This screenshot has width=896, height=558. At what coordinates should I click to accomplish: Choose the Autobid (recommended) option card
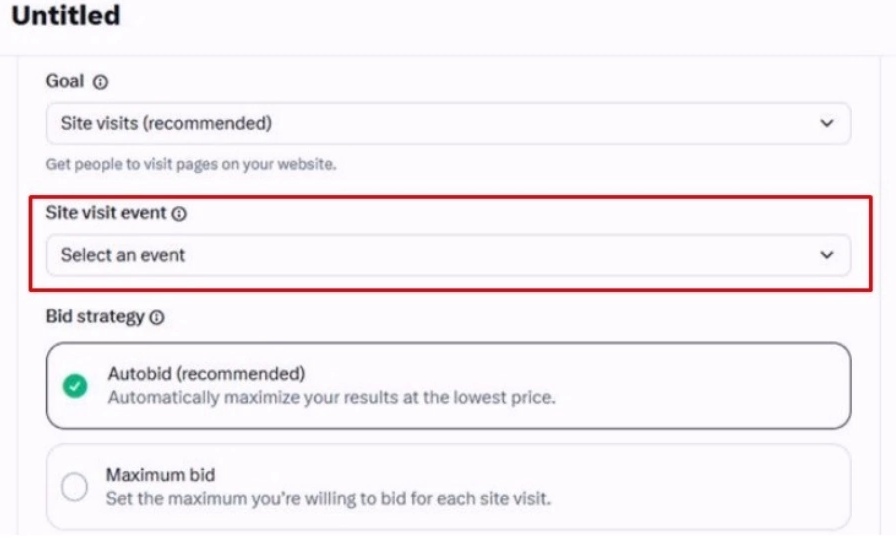449,386
